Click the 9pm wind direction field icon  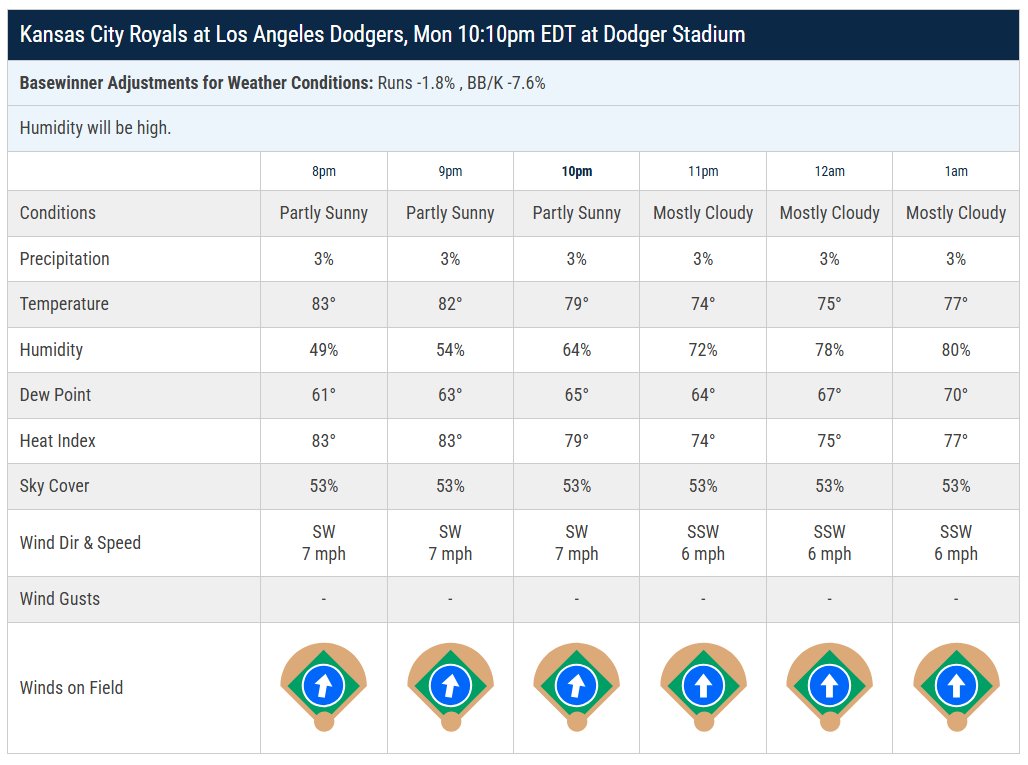450,686
